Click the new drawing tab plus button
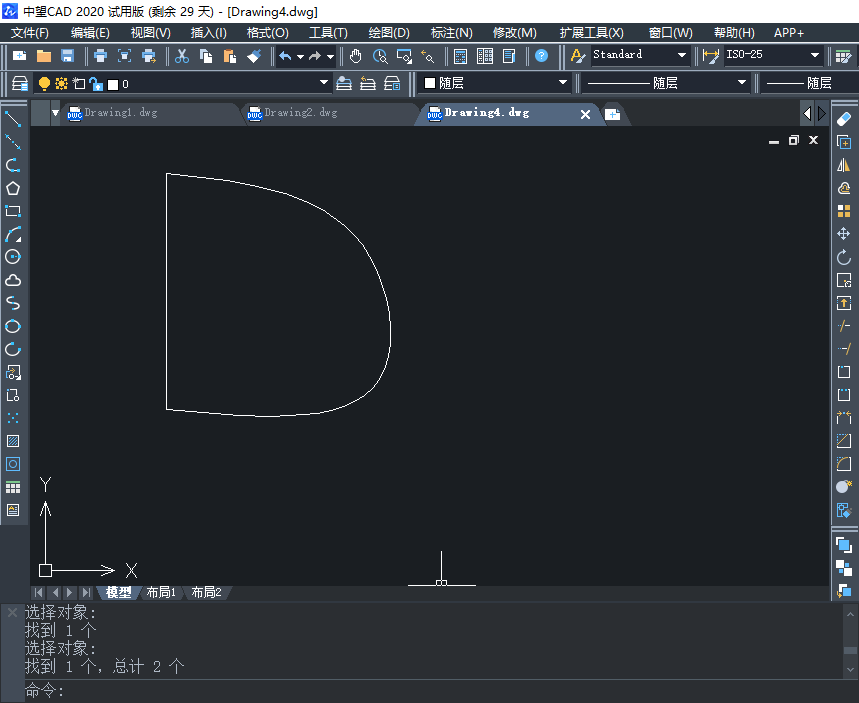Screen dimensions: 859x703 tap(613, 114)
